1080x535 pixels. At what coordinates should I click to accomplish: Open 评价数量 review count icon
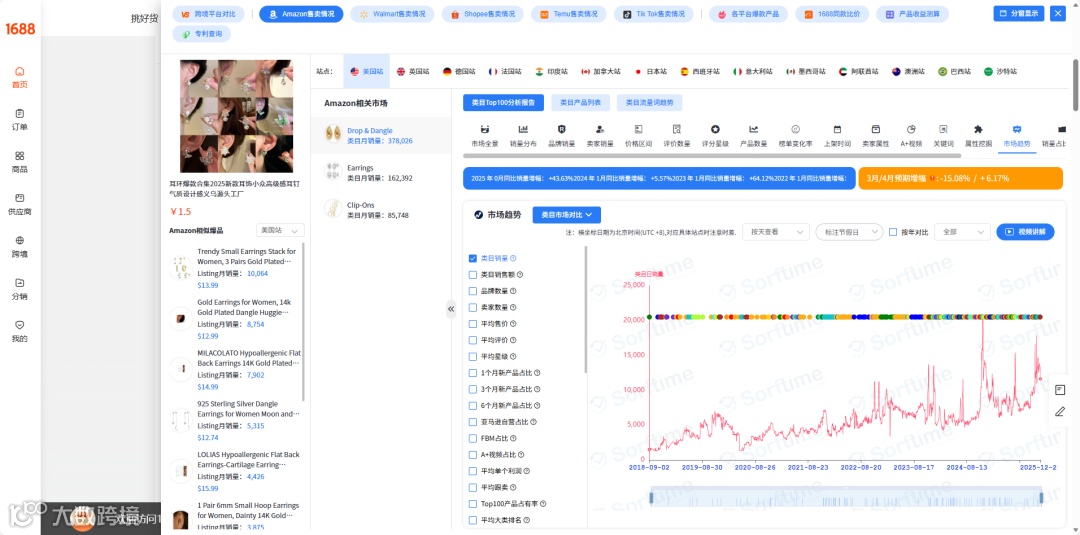coord(676,129)
